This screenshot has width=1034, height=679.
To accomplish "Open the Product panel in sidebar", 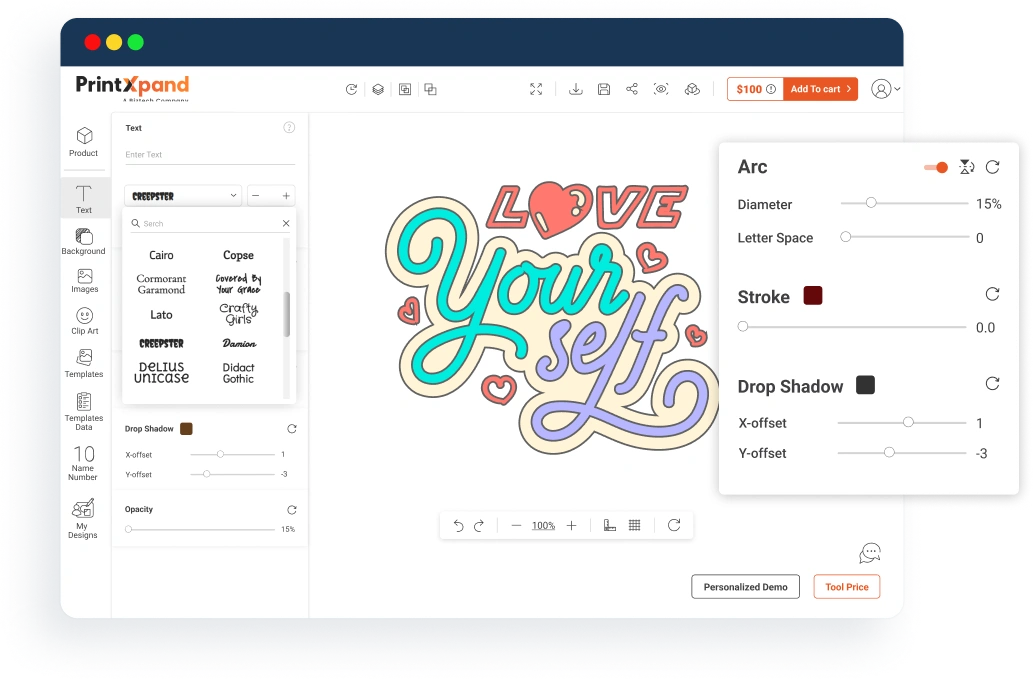I will pyautogui.click(x=84, y=142).
